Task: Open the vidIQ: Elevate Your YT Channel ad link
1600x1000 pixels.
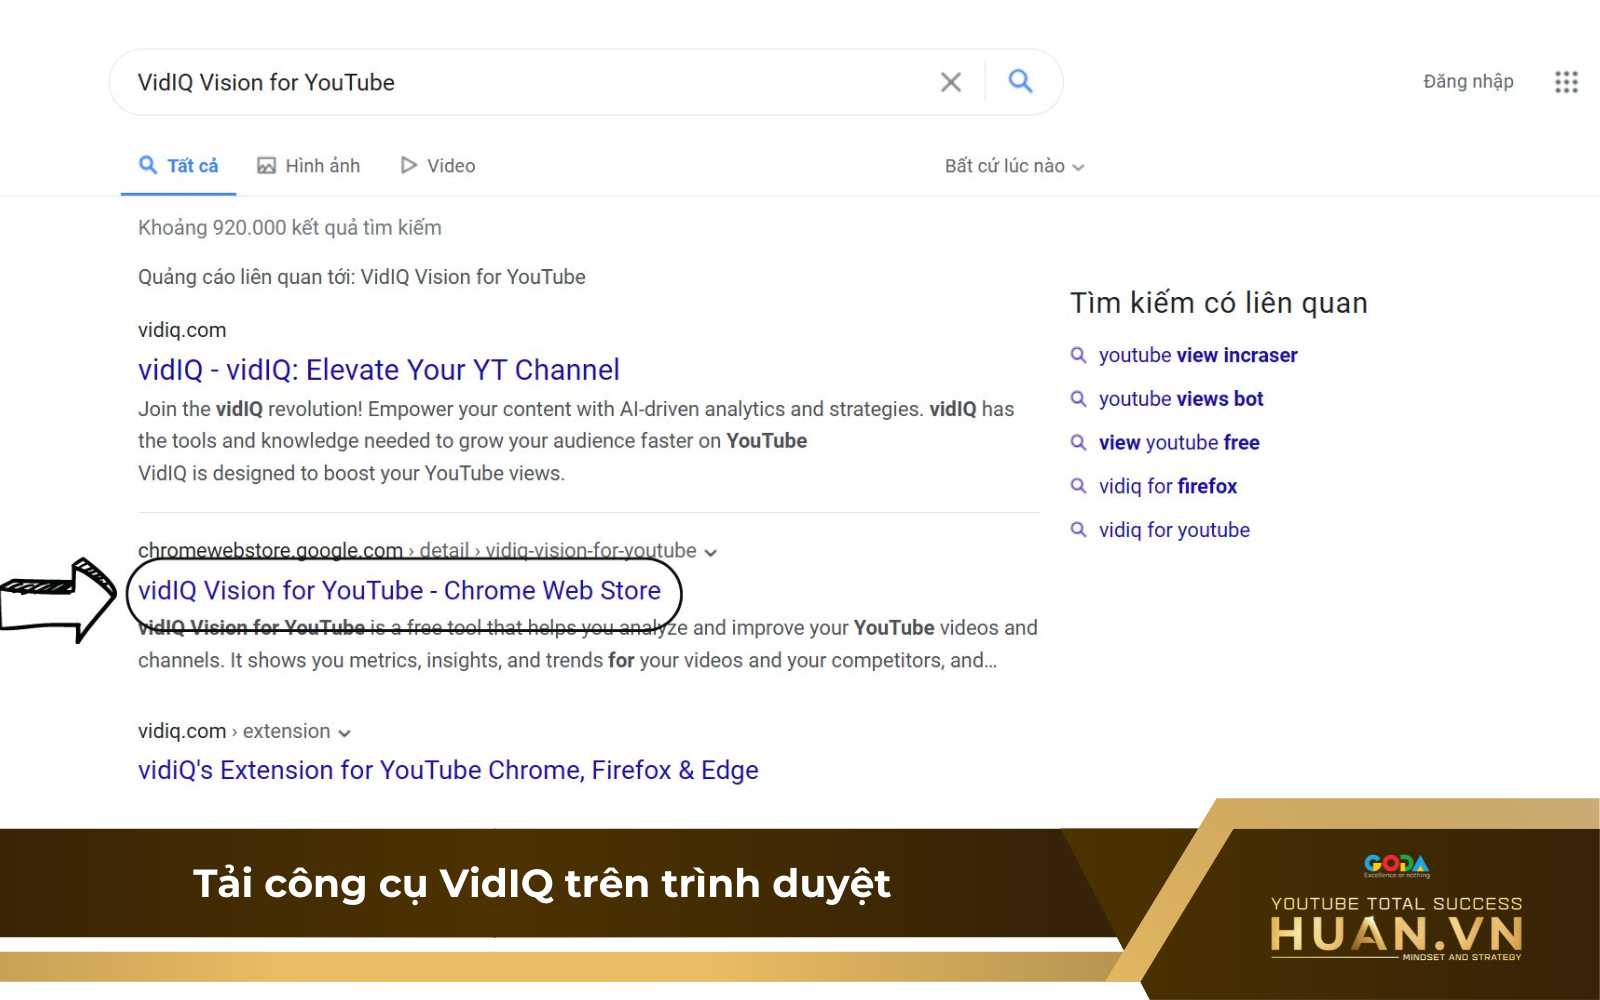Action: tap(379, 370)
